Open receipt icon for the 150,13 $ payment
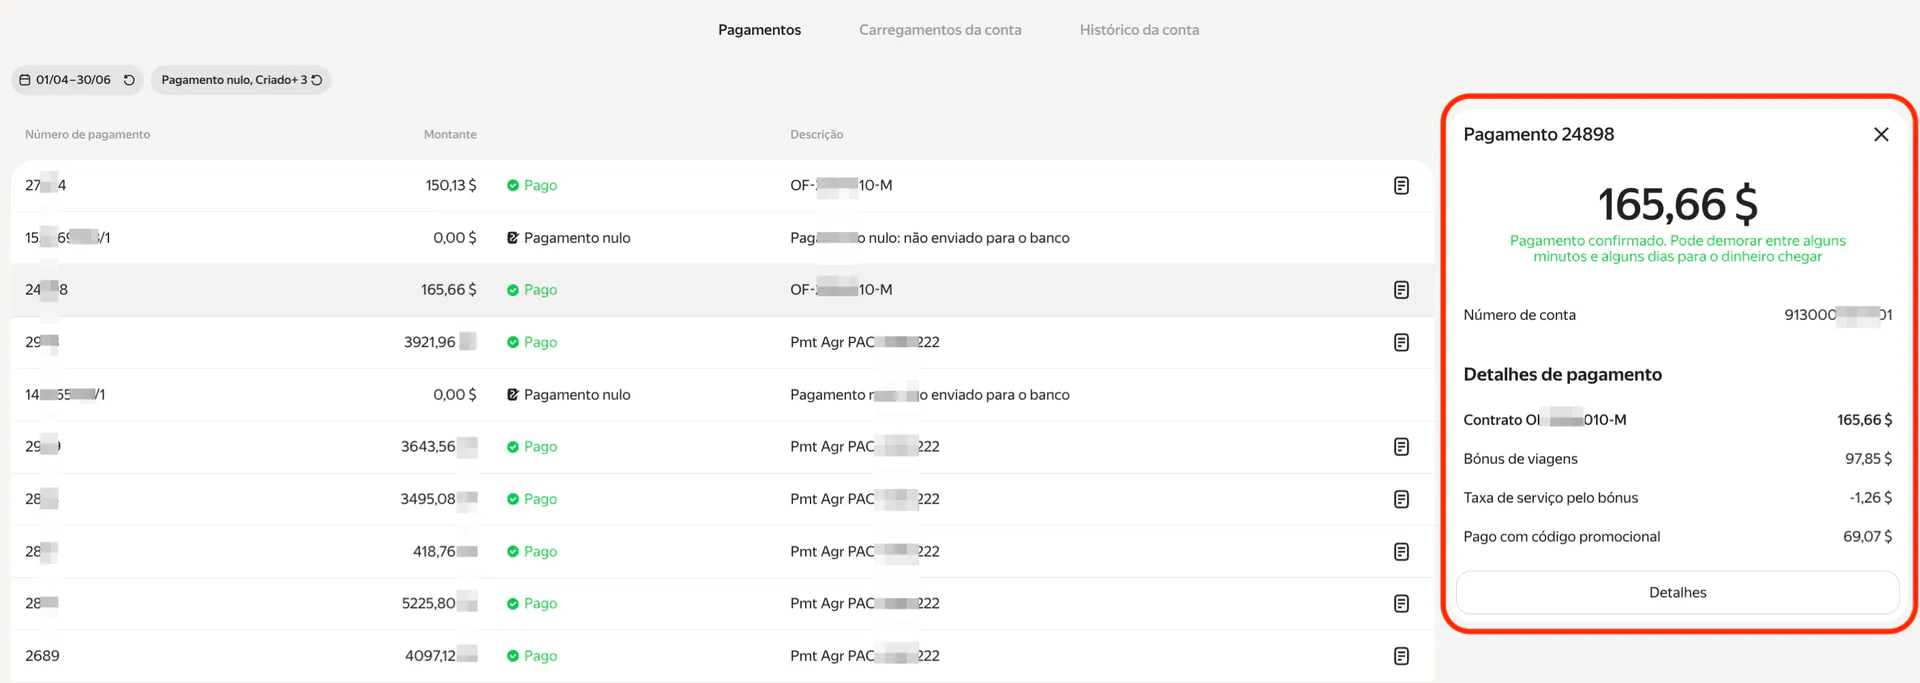 (x=1401, y=185)
